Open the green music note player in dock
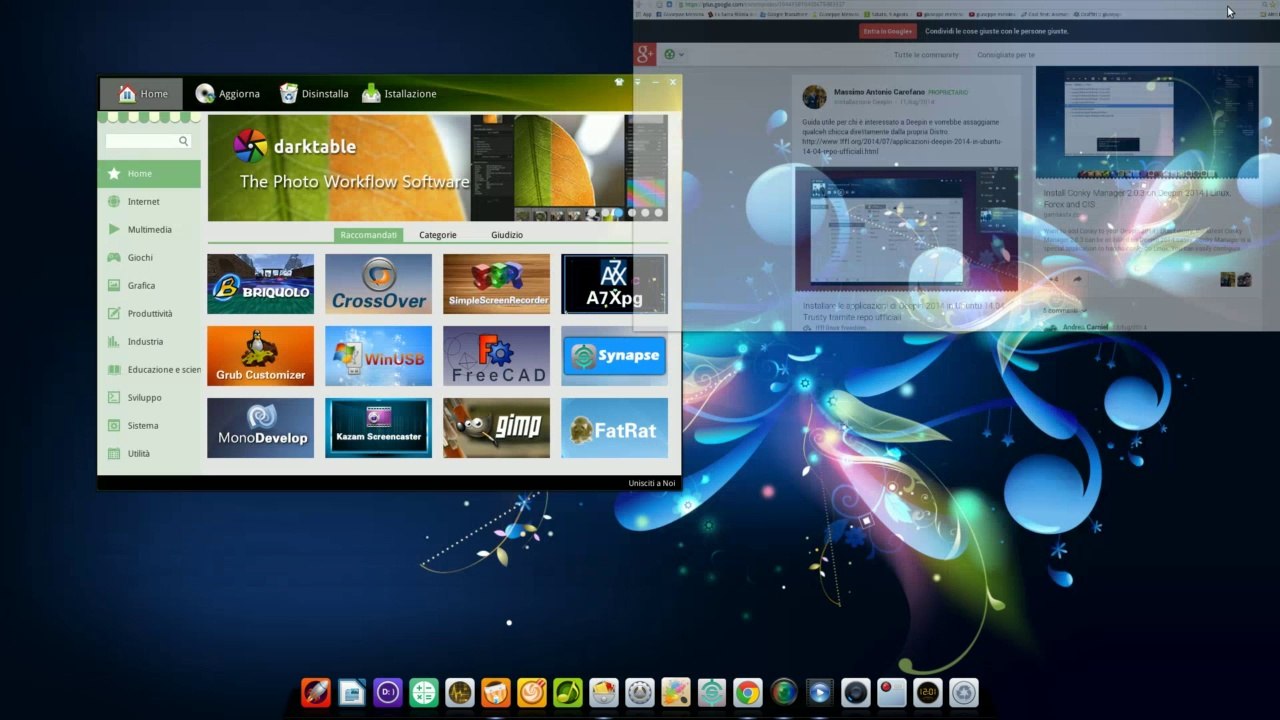This screenshot has width=1280, height=720. tap(568, 692)
